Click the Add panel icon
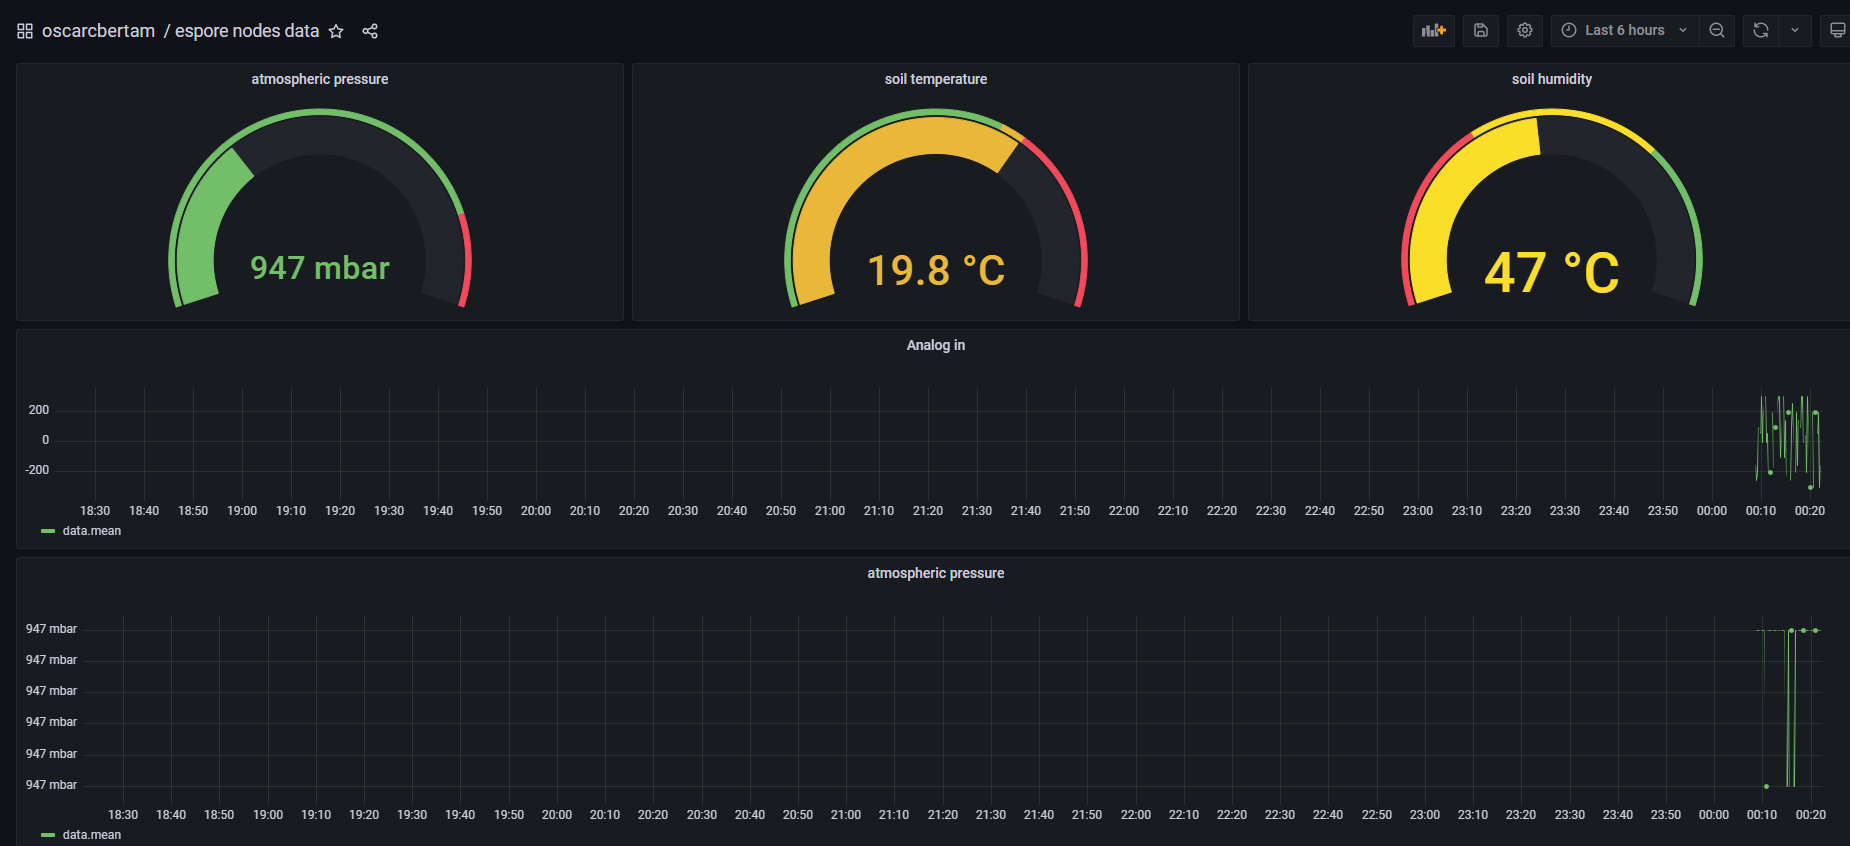 [x=1434, y=30]
